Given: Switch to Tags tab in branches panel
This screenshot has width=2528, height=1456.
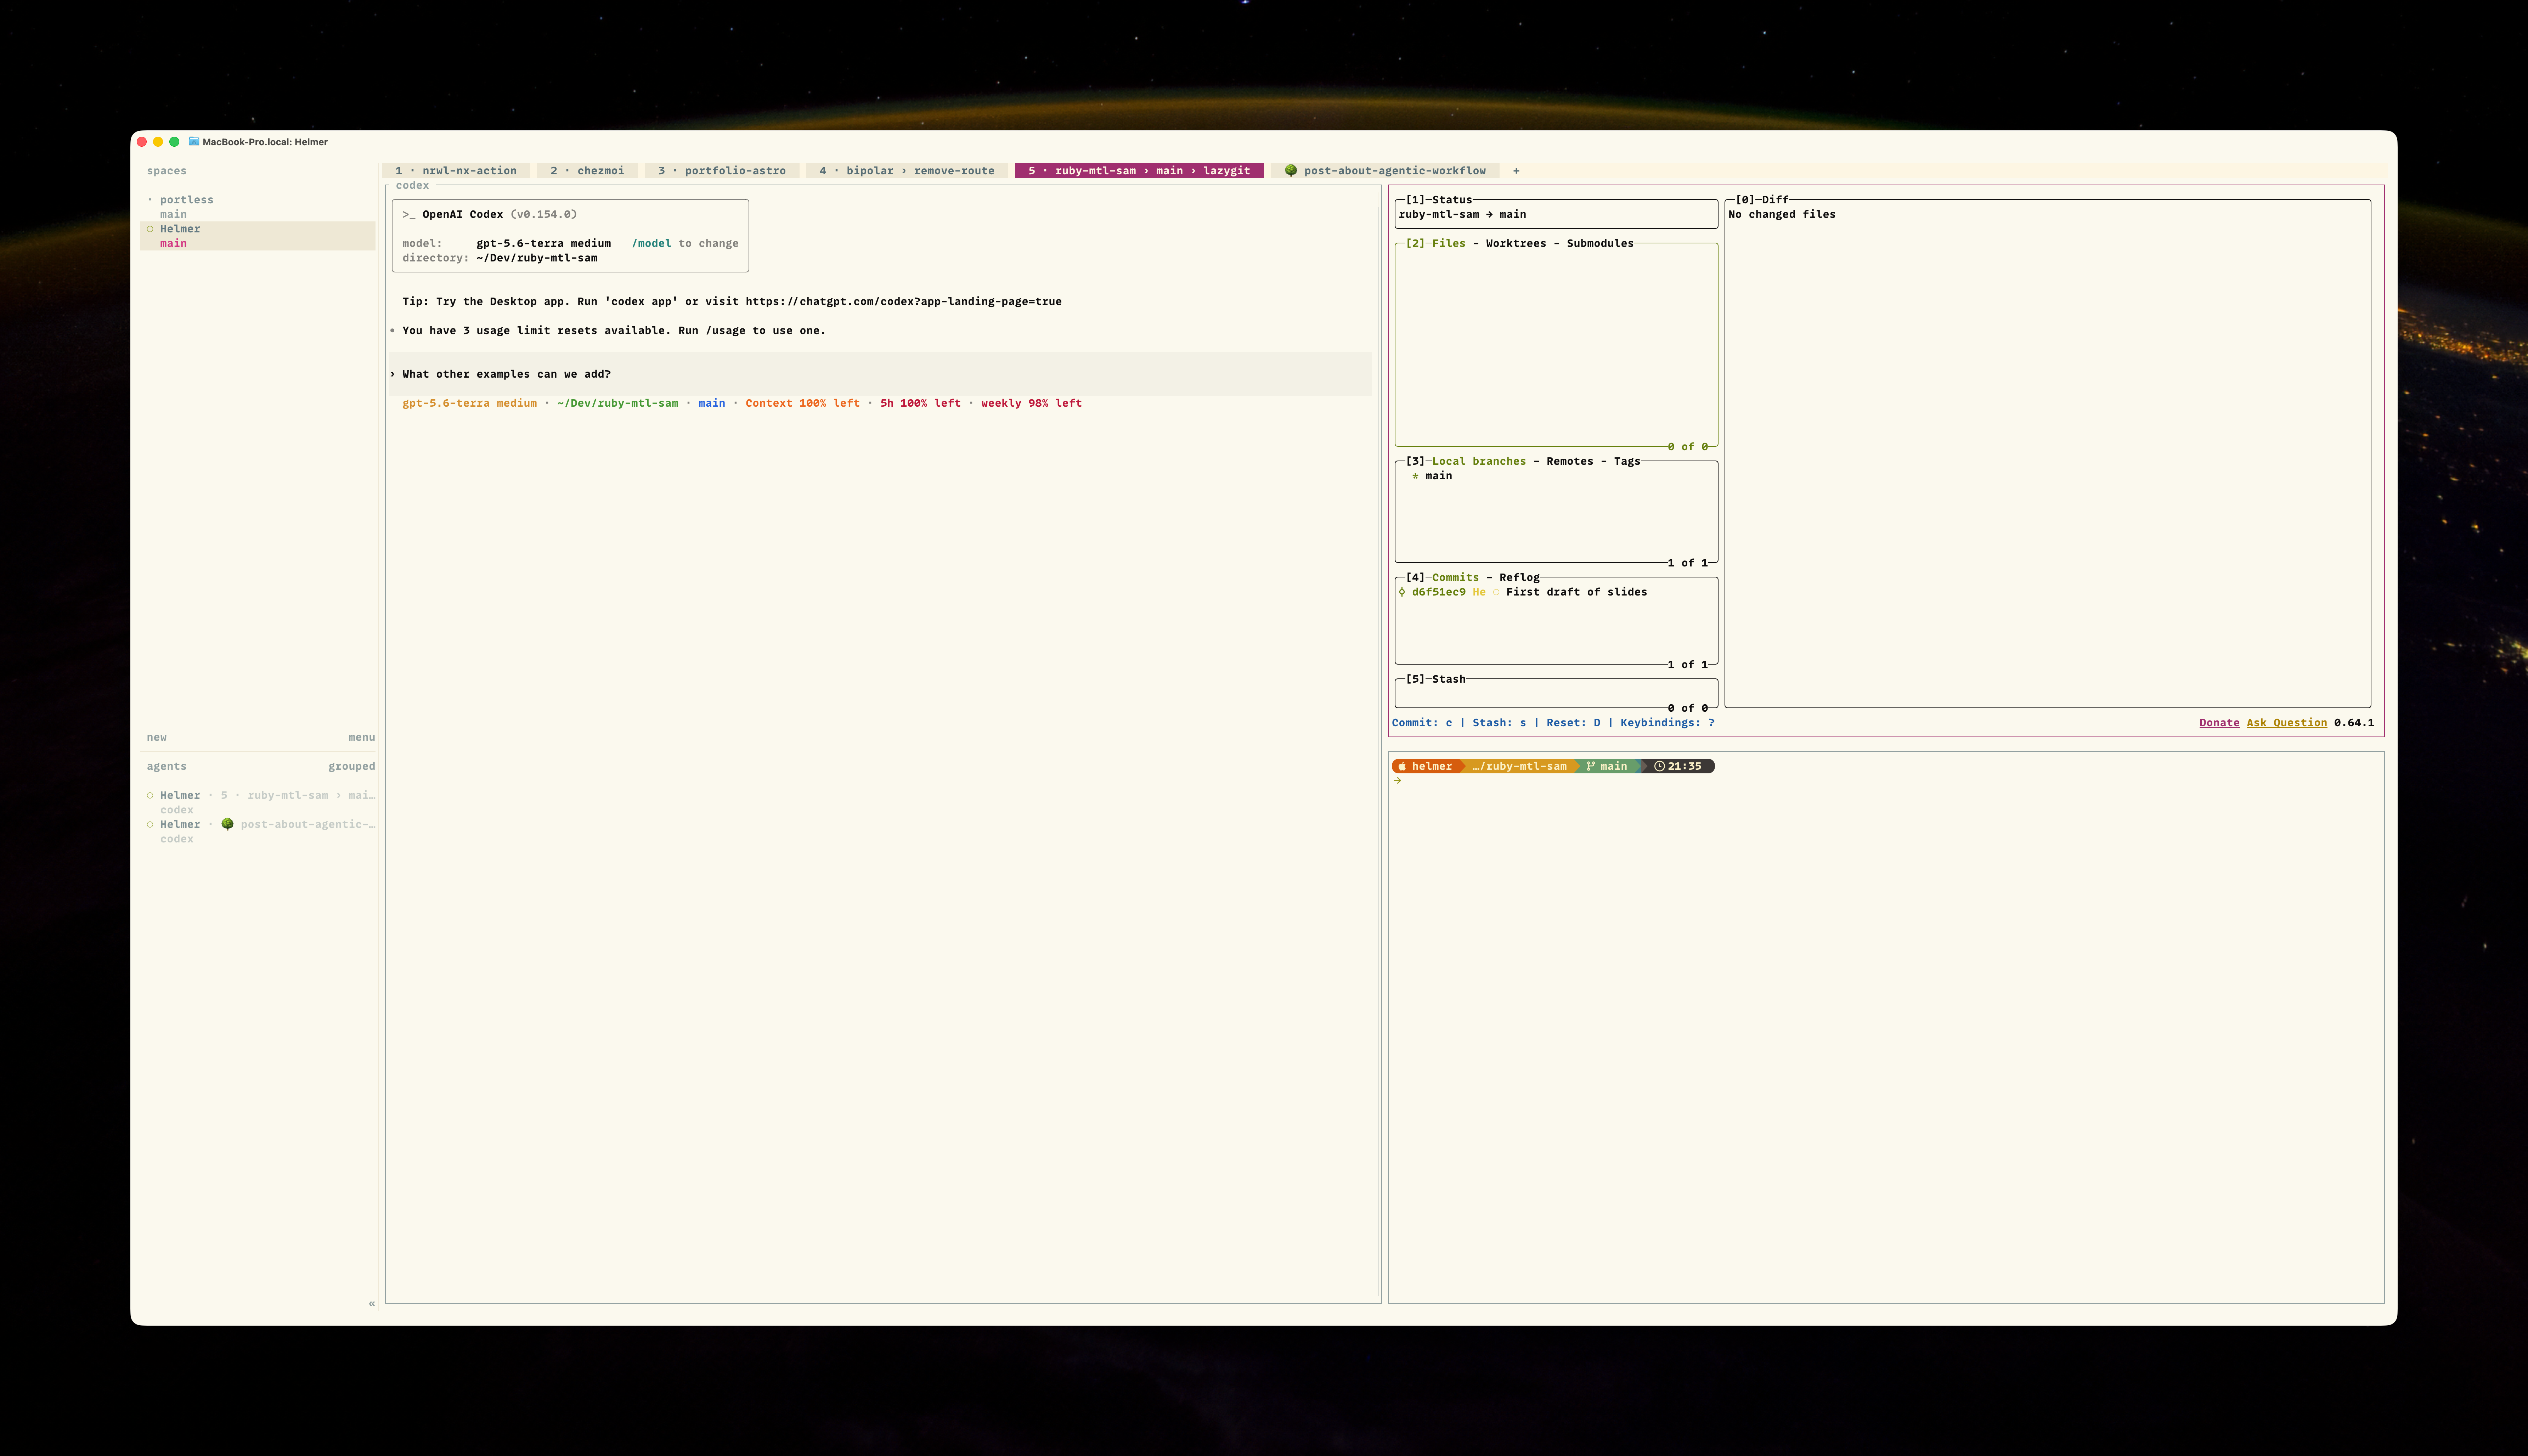Looking at the screenshot, I should click(1627, 462).
